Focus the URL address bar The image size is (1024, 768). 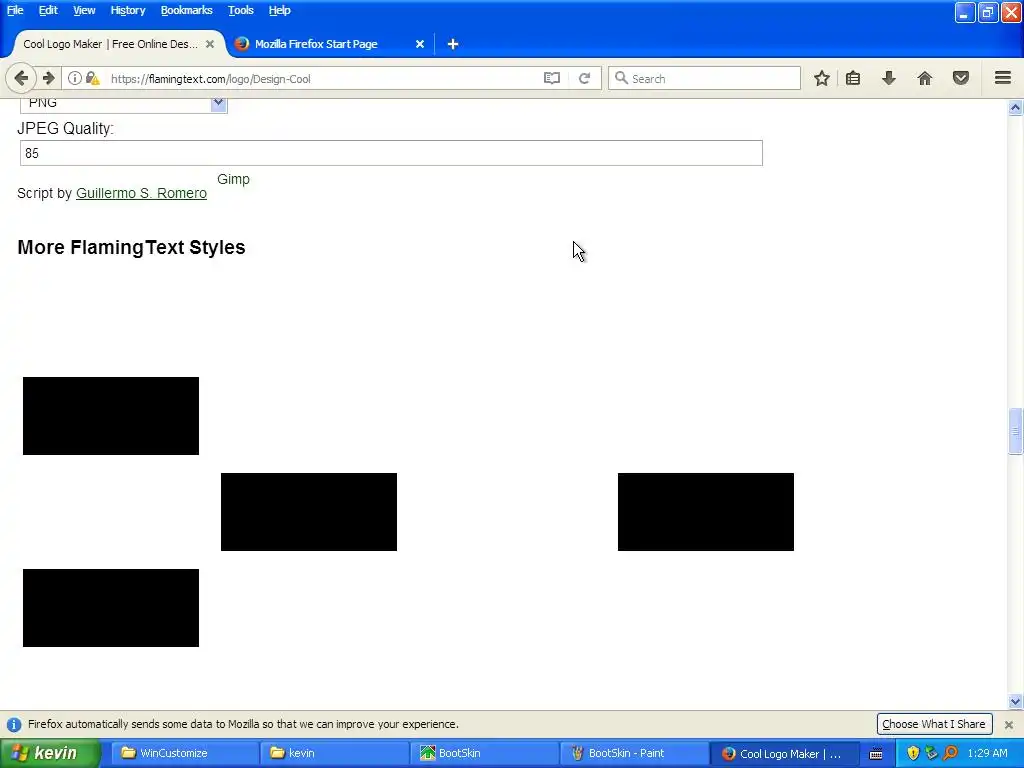(323, 78)
